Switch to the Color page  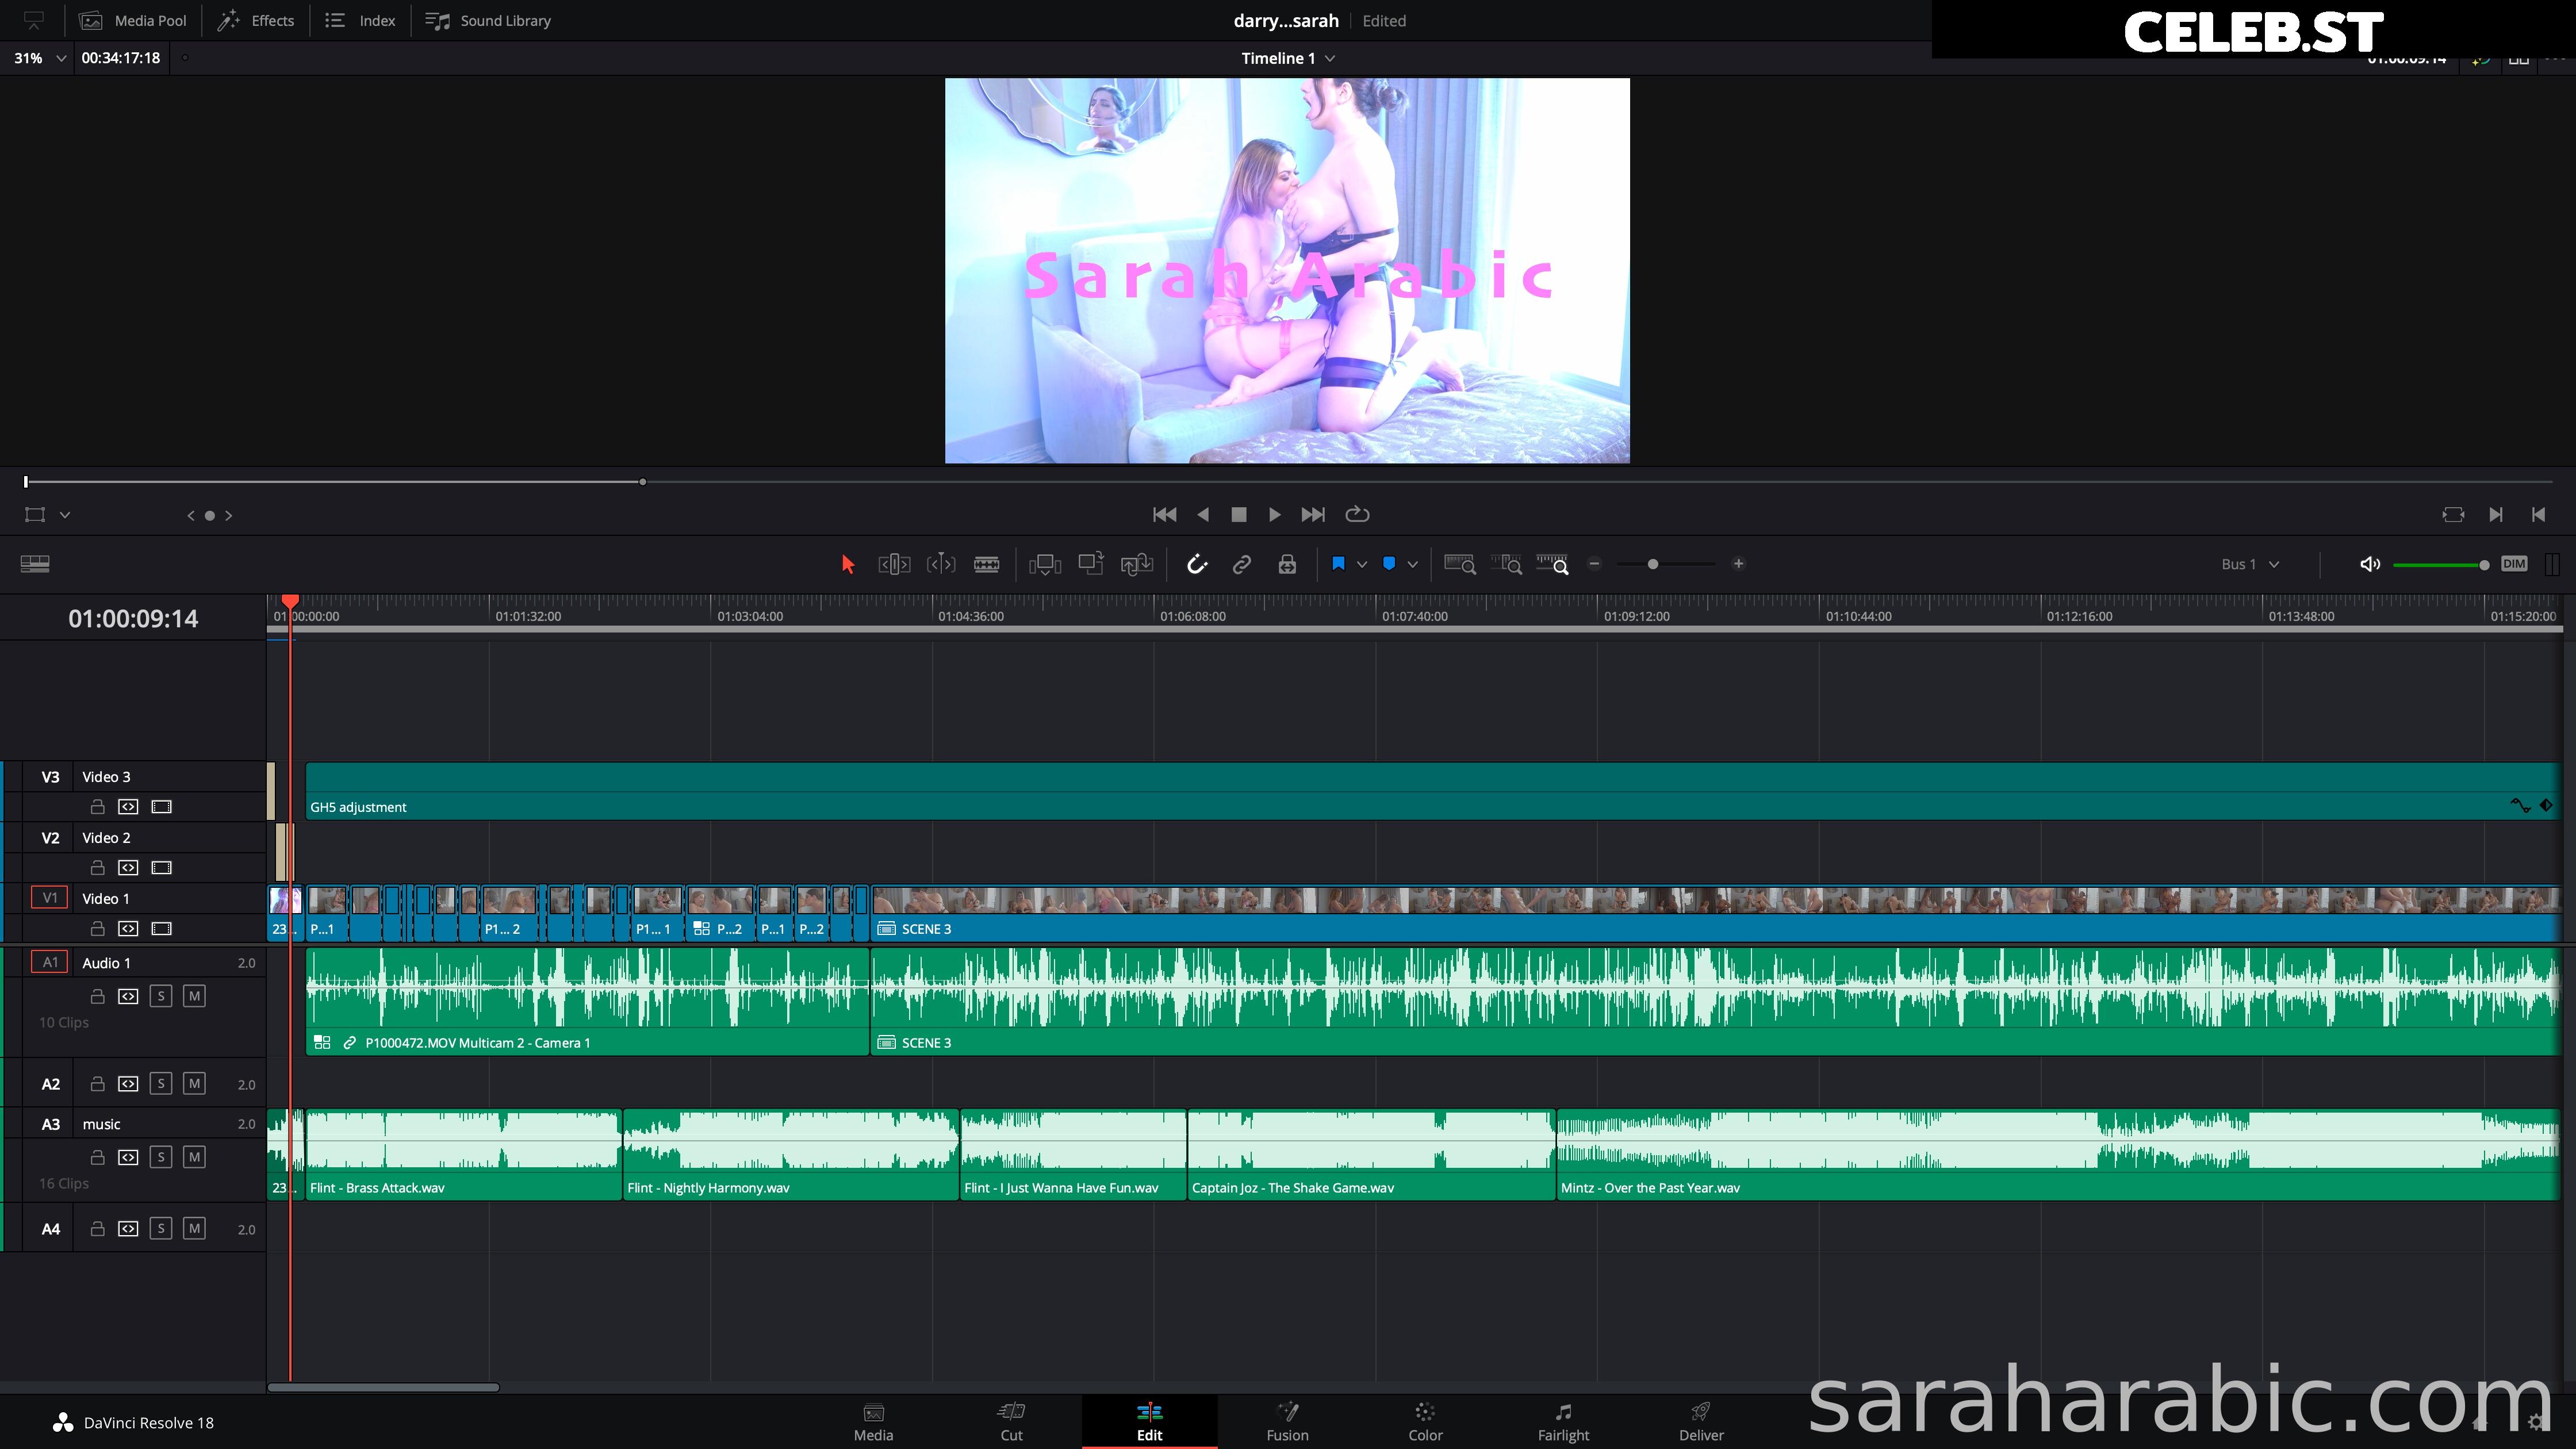1425,1422
